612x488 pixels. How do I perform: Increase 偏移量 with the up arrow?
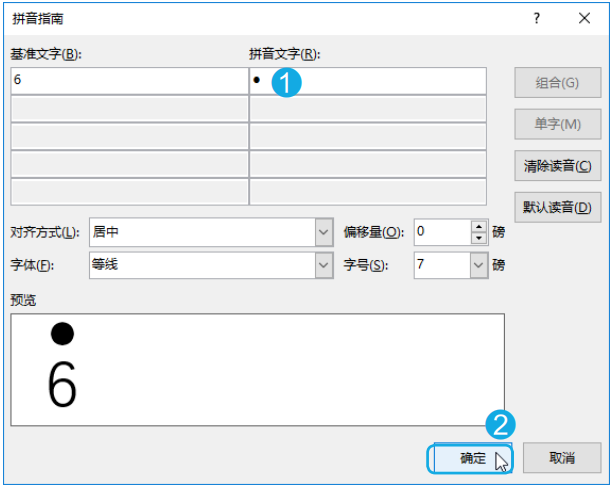coord(478,226)
